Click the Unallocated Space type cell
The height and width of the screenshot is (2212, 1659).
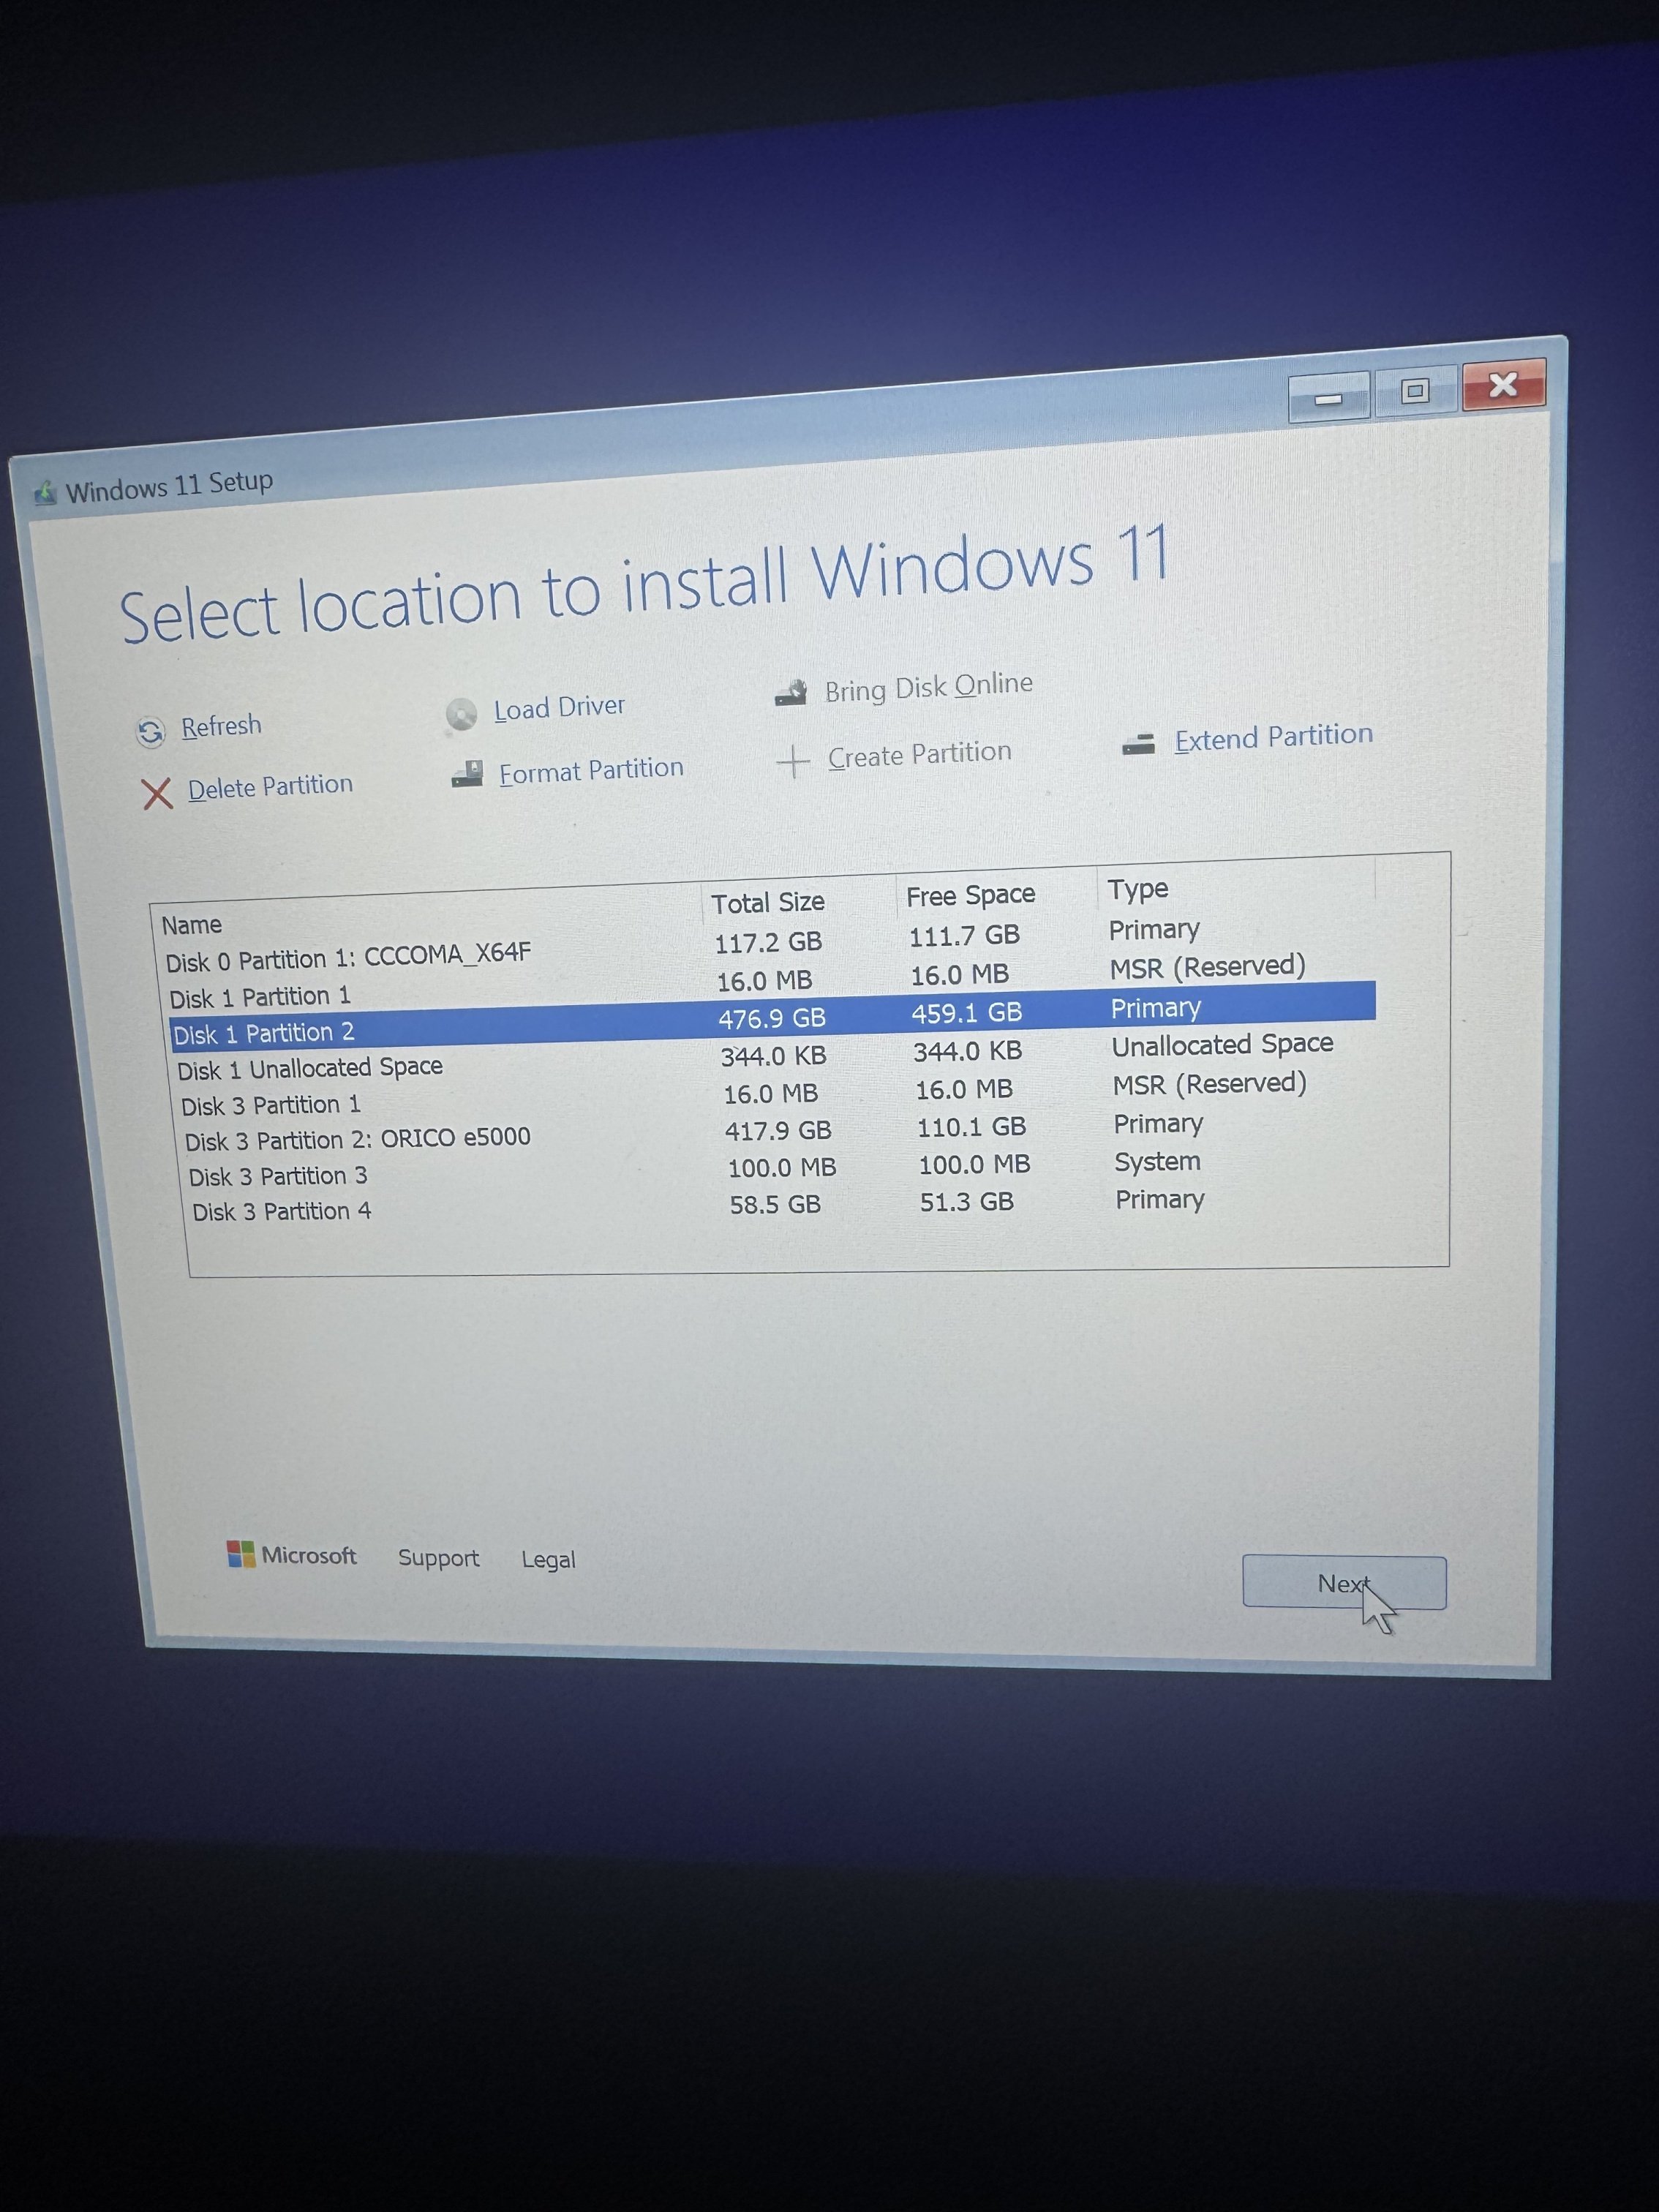(x=1223, y=1045)
